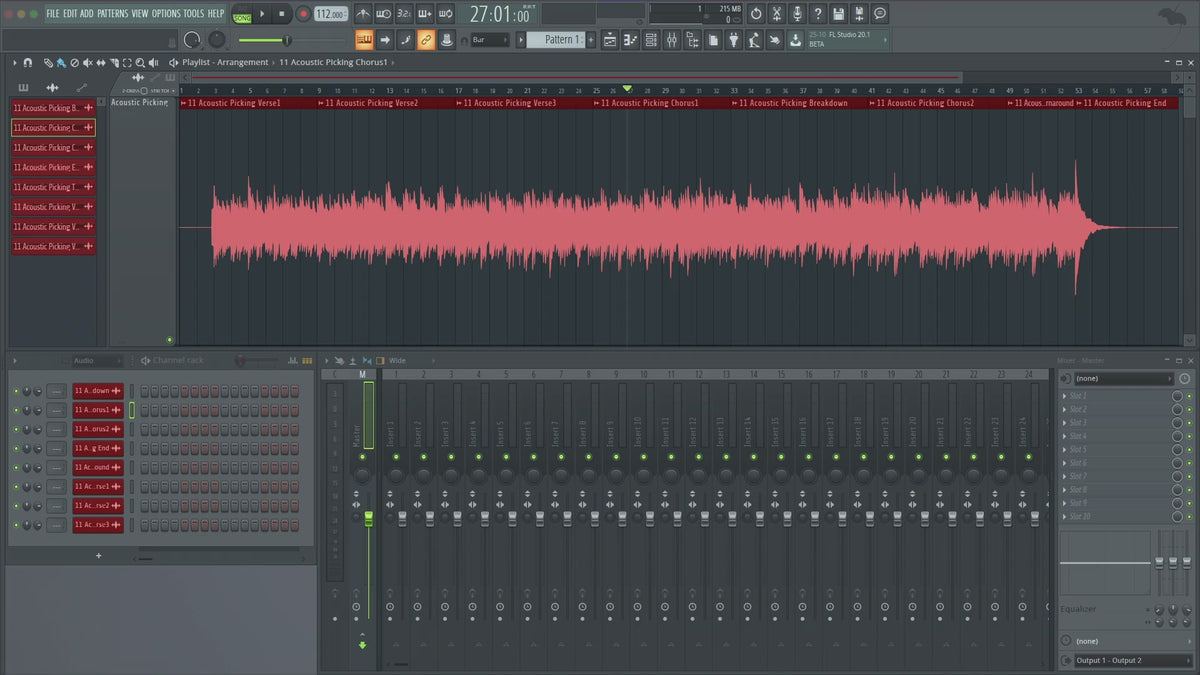Image resolution: width=1200 pixels, height=675 pixels.
Task: Open the help question mark icon
Action: click(818, 14)
